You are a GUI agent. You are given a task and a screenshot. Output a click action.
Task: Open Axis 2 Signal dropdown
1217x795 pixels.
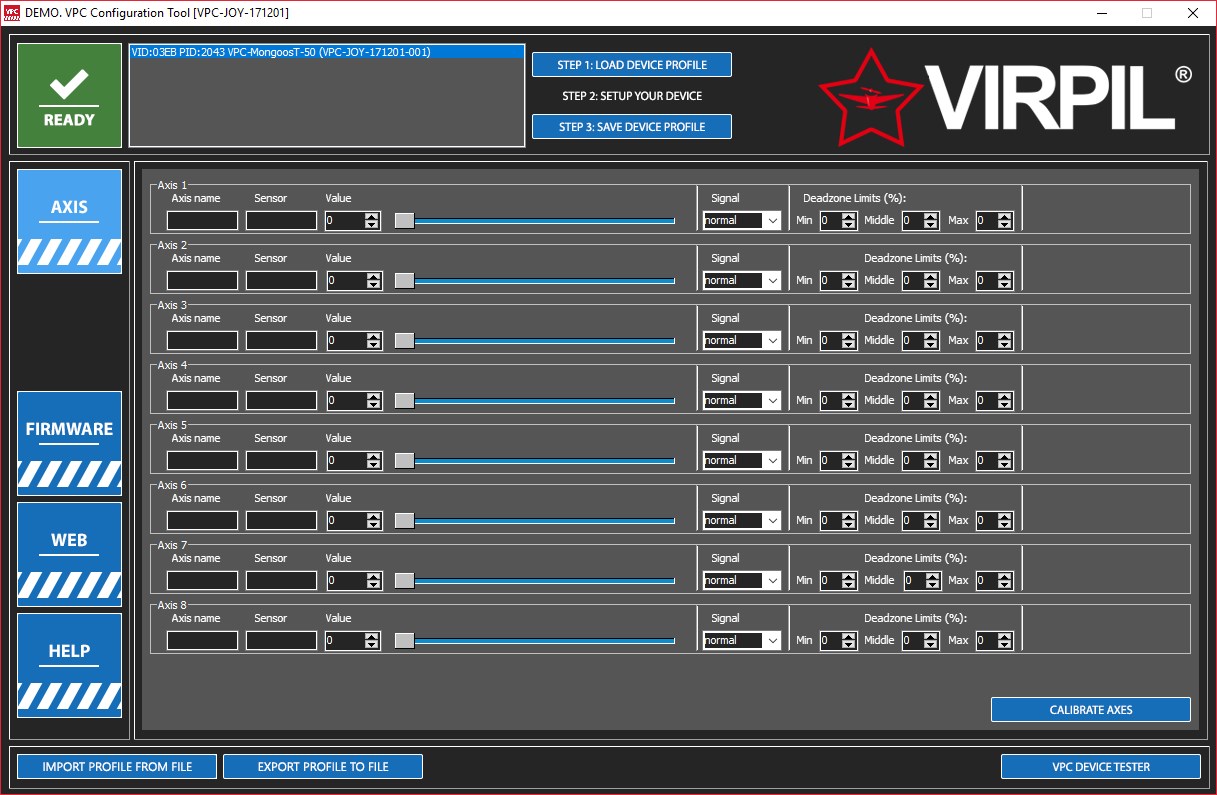[742, 281]
